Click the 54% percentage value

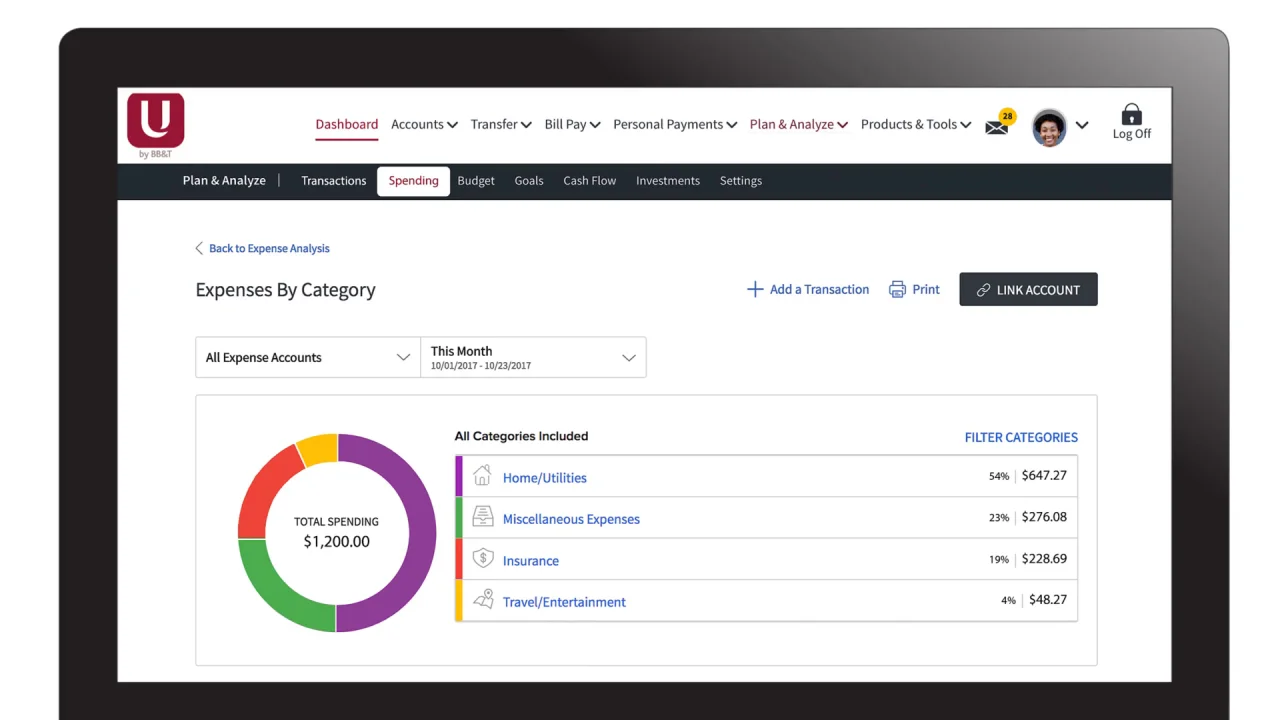pos(999,476)
